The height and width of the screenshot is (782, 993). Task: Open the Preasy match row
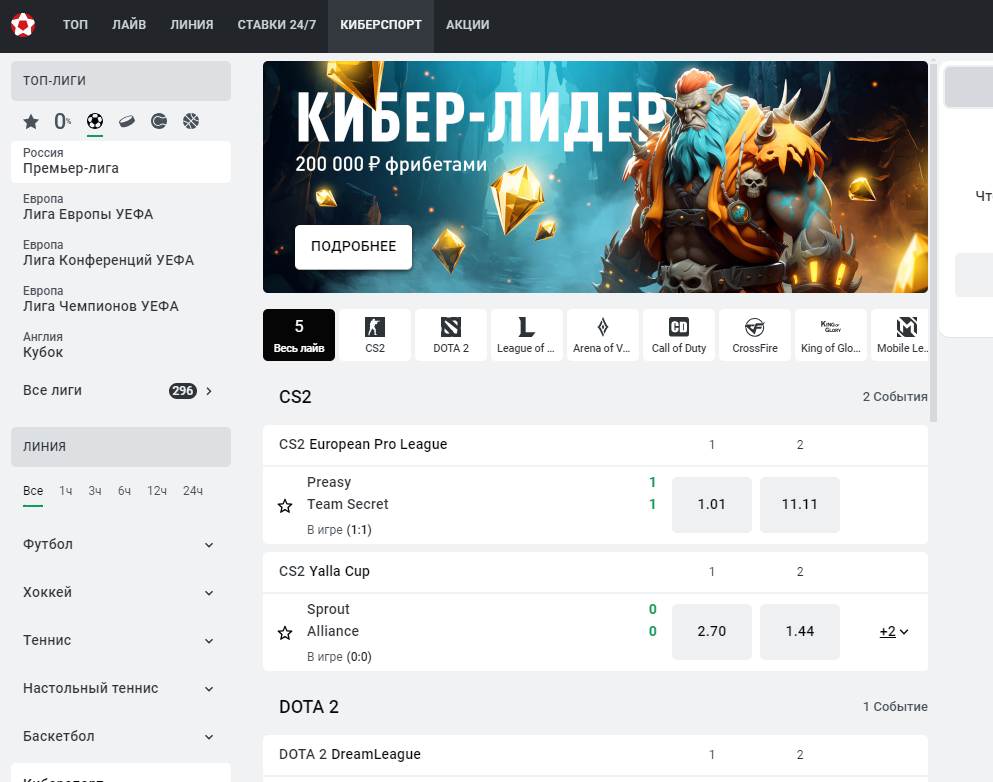(x=595, y=505)
